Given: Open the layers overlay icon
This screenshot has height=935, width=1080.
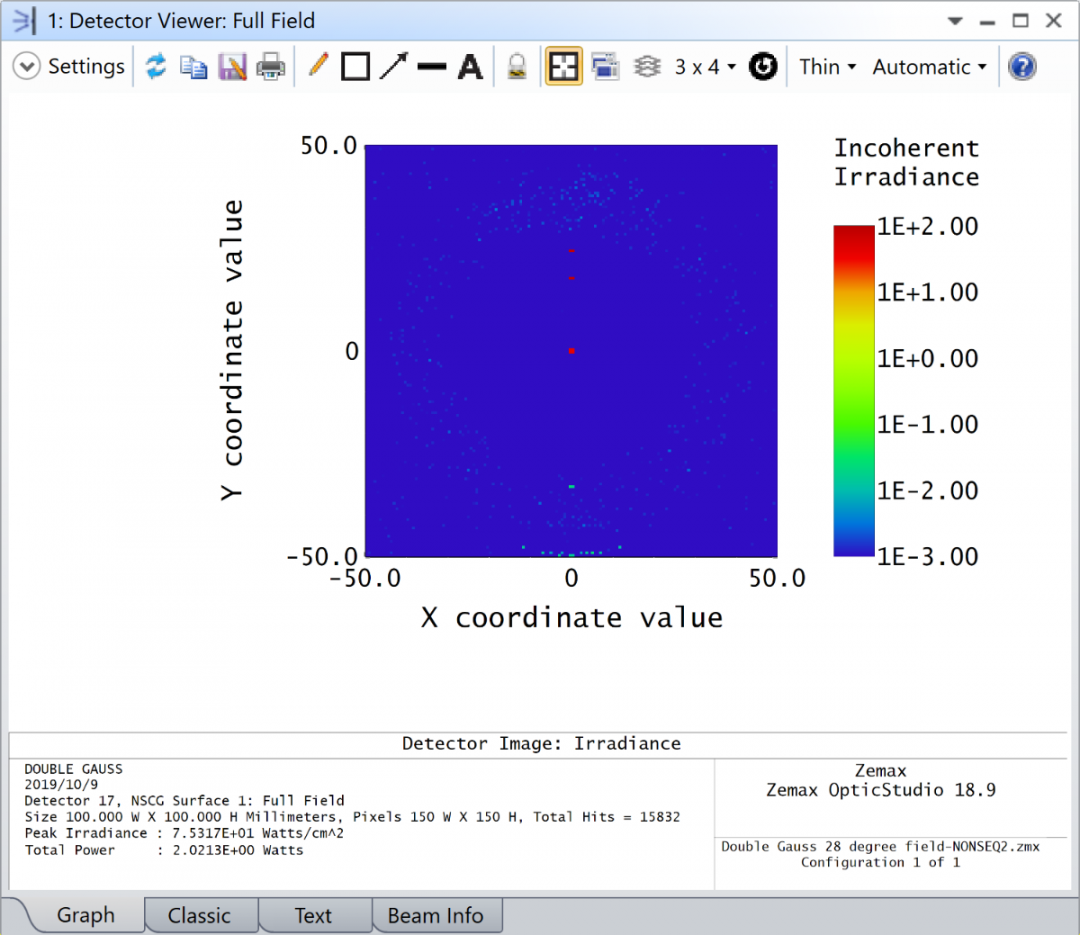Looking at the screenshot, I should coord(647,67).
